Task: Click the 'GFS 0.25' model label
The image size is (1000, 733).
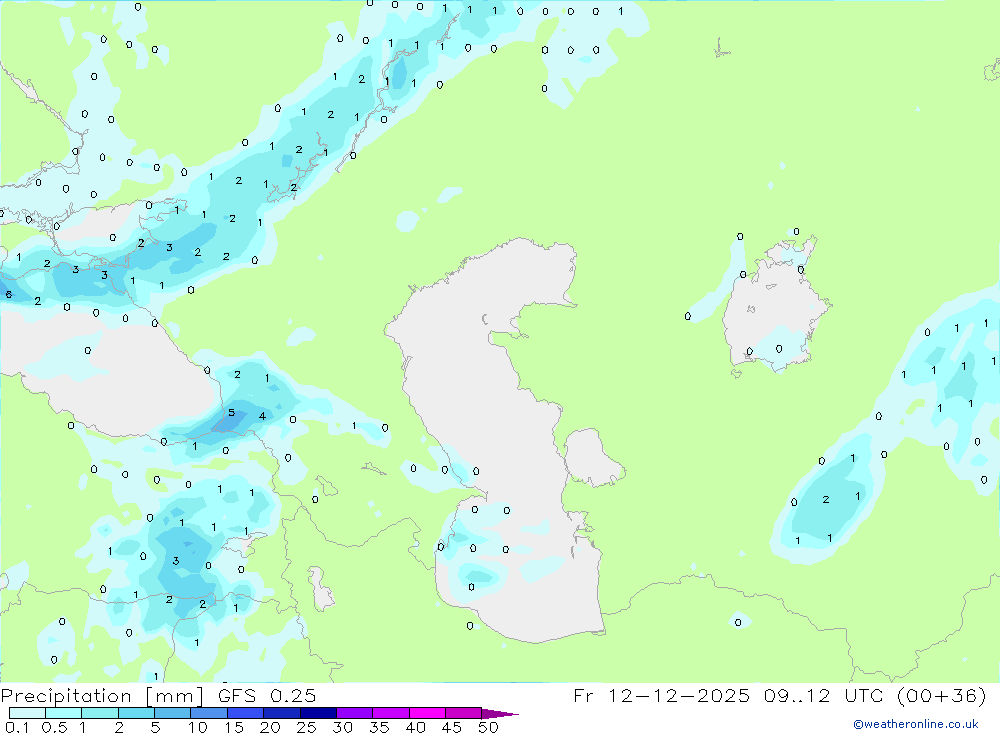Action: click(x=267, y=695)
